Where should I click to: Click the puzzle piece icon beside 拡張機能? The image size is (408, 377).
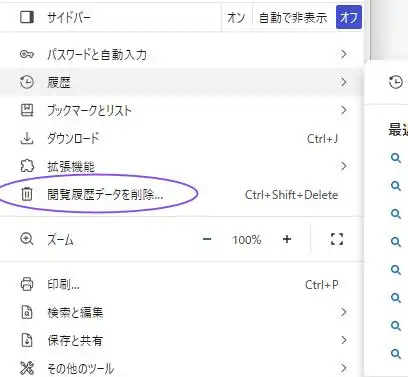tap(27, 166)
